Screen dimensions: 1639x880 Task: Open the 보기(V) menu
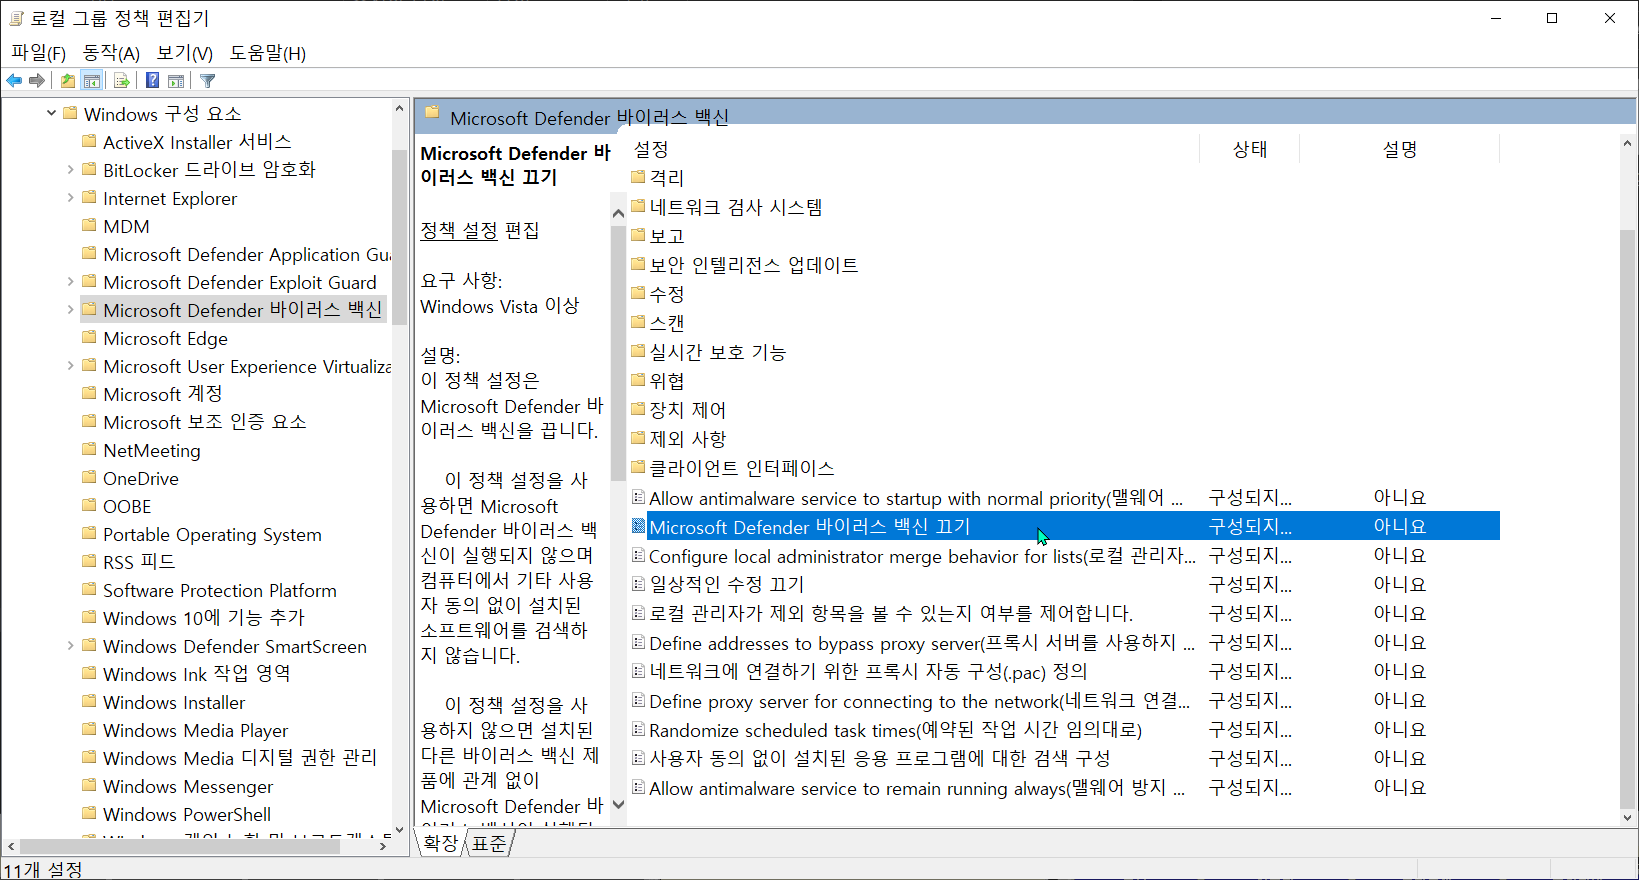[185, 53]
